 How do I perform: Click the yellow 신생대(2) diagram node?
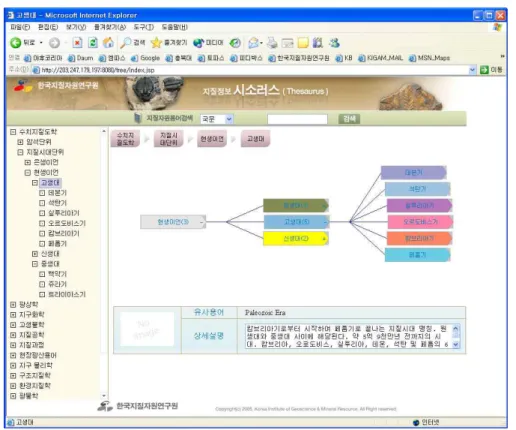[296, 238]
